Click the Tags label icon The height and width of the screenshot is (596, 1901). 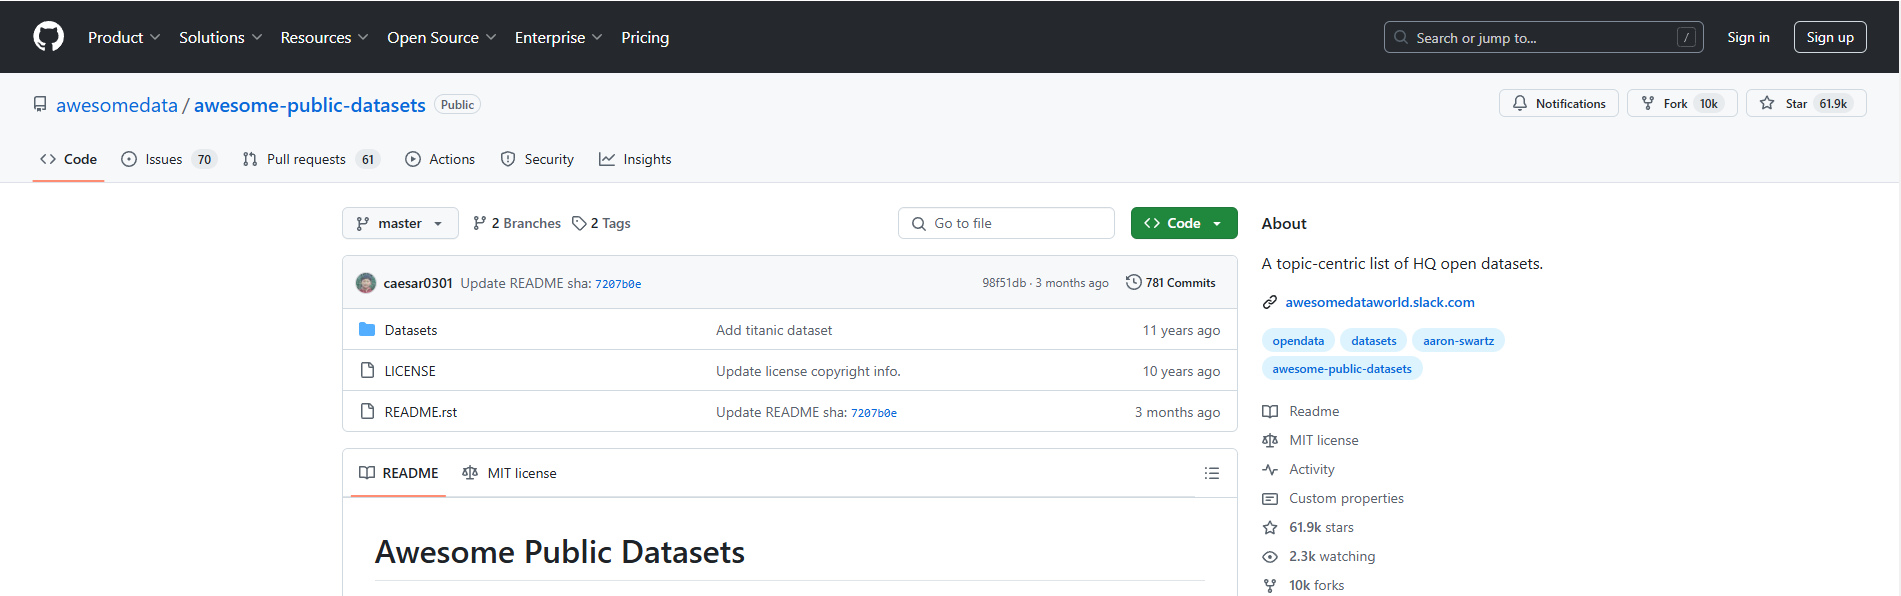579,223
